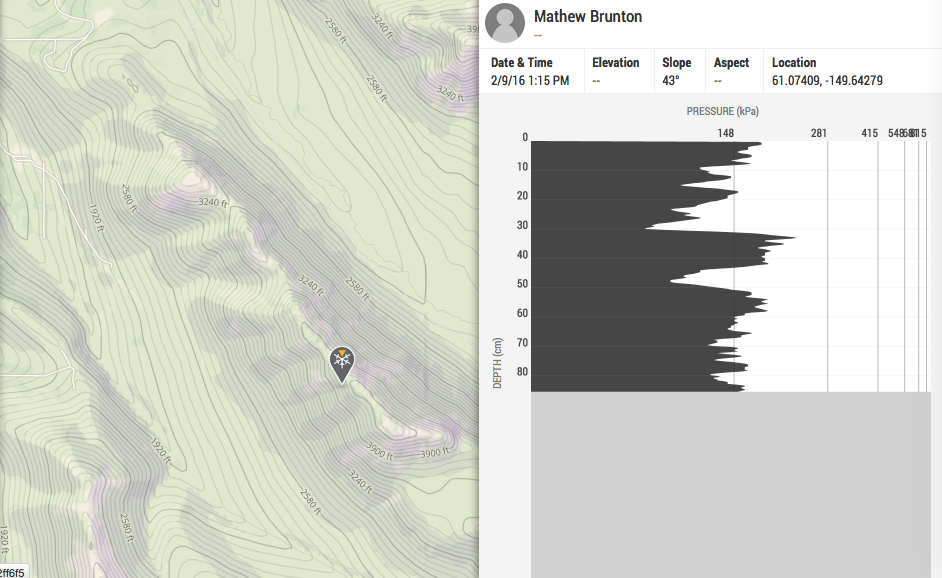Select the 30 depth axis label
Viewport: 942px width, 578px height.
pyautogui.click(x=523, y=225)
